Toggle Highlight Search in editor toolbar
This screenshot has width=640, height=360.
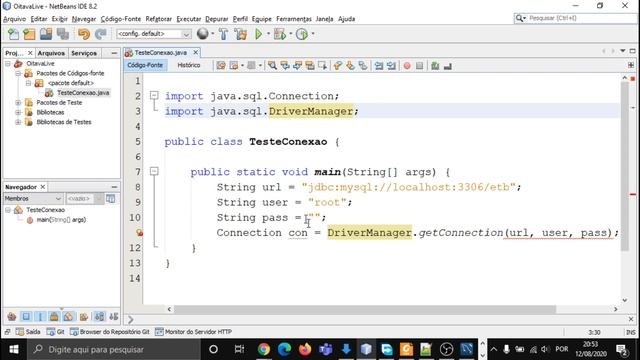pyautogui.click(x=310, y=66)
